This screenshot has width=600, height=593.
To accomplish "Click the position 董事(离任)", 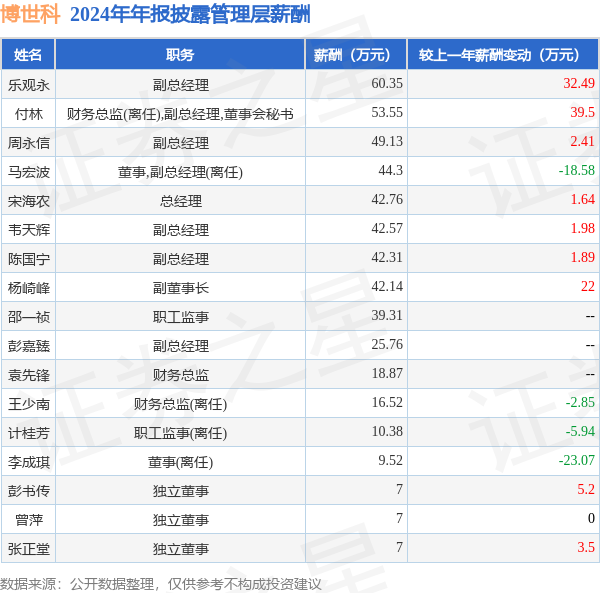I will [x=180, y=463].
